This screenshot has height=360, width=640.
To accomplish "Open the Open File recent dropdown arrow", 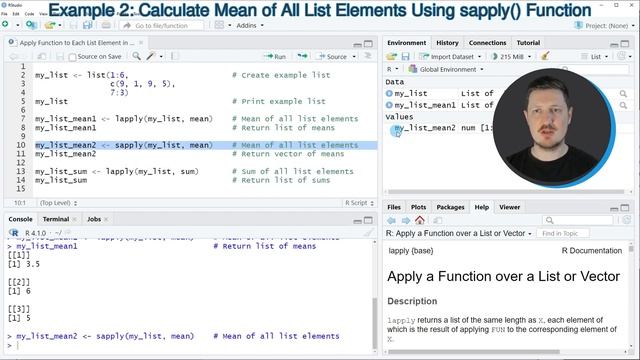I will point(60,25).
